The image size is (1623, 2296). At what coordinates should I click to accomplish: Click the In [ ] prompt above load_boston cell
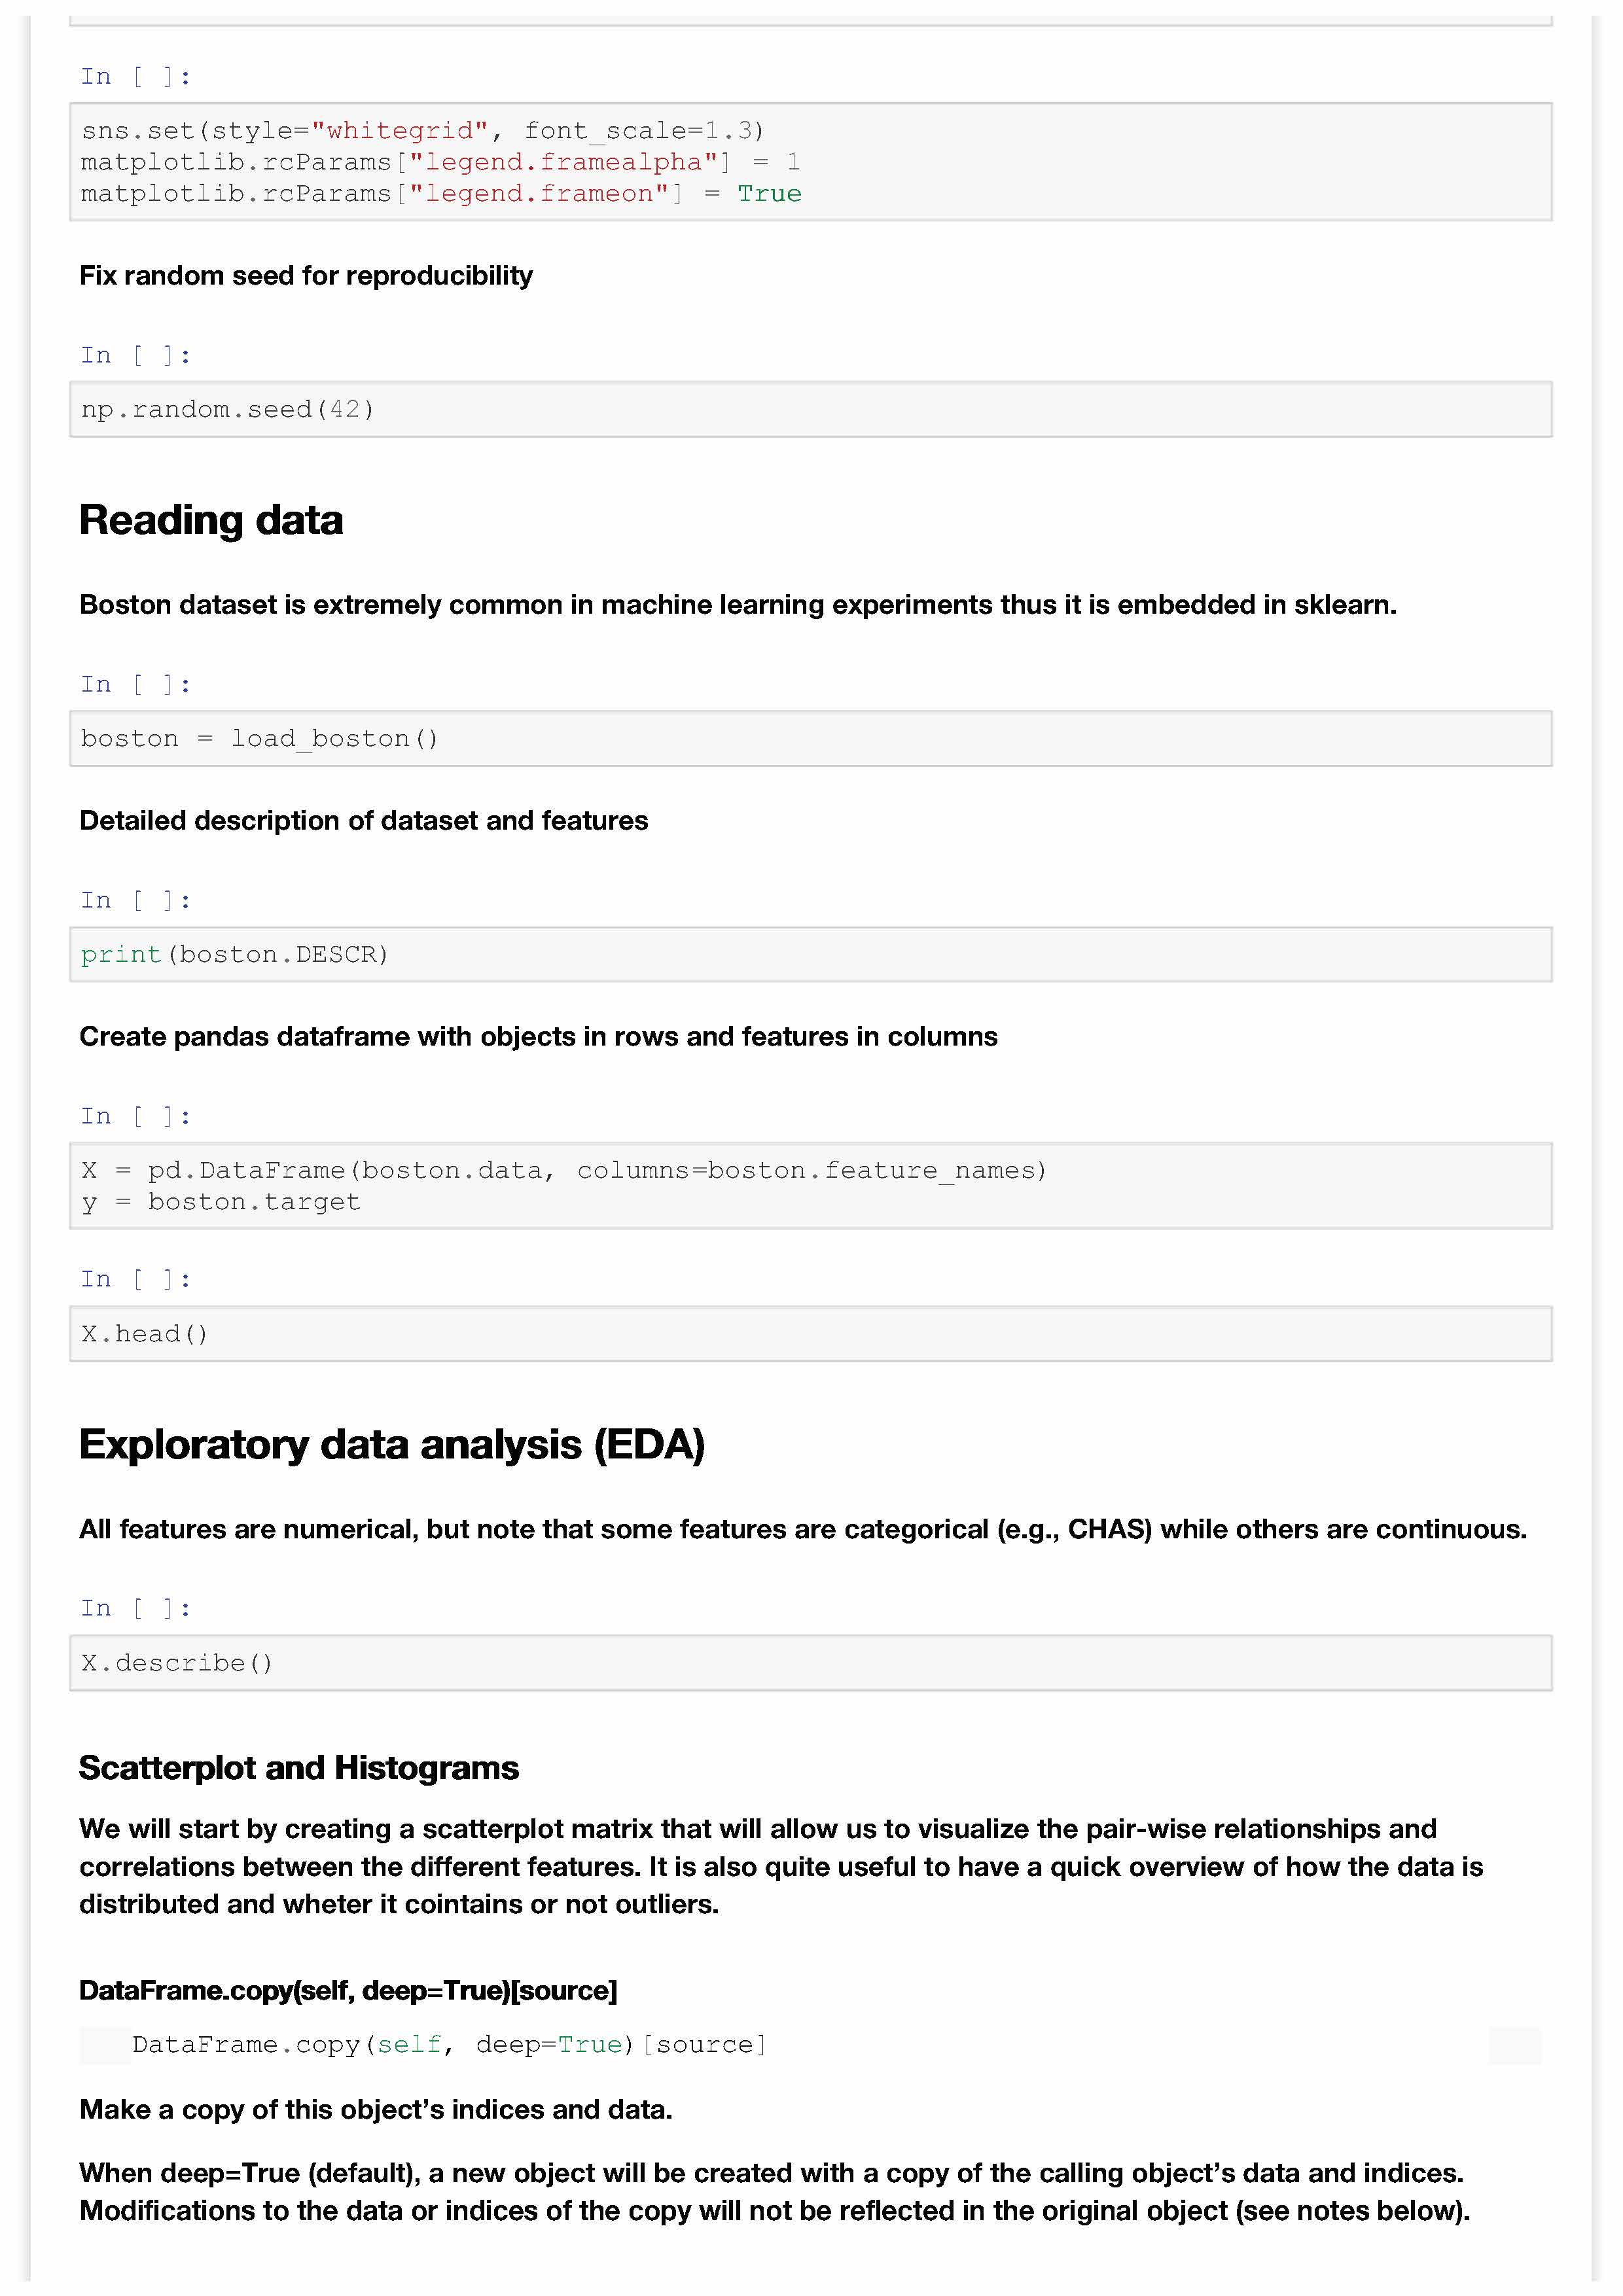(135, 684)
